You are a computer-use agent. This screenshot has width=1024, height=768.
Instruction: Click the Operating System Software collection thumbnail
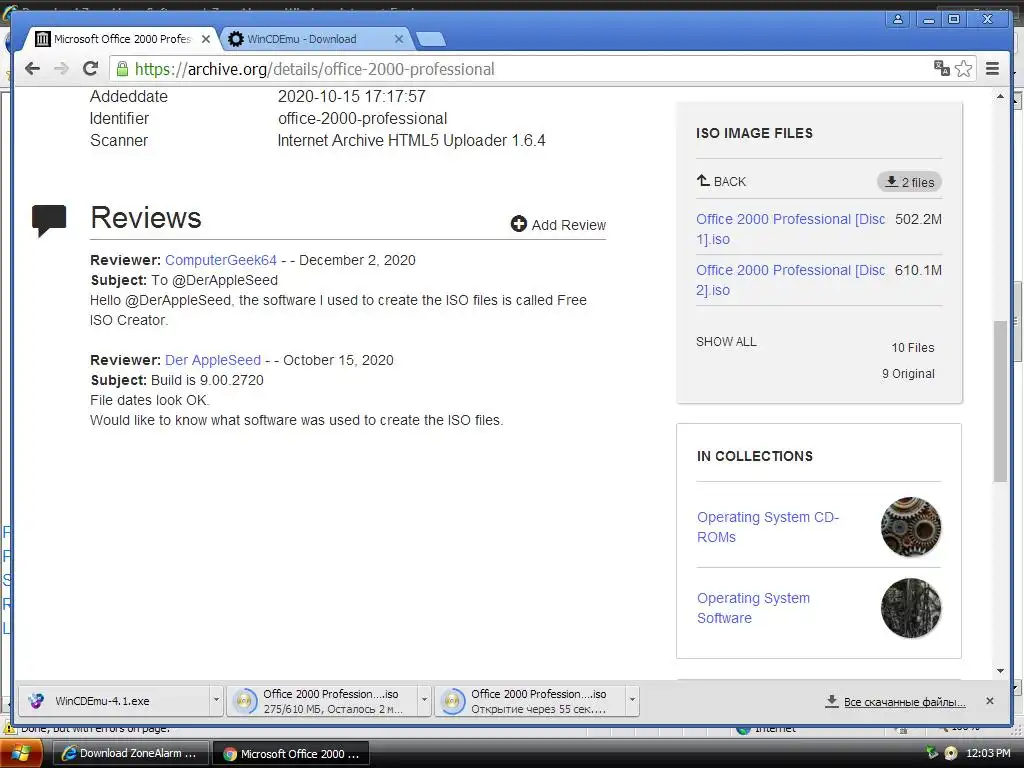[911, 608]
